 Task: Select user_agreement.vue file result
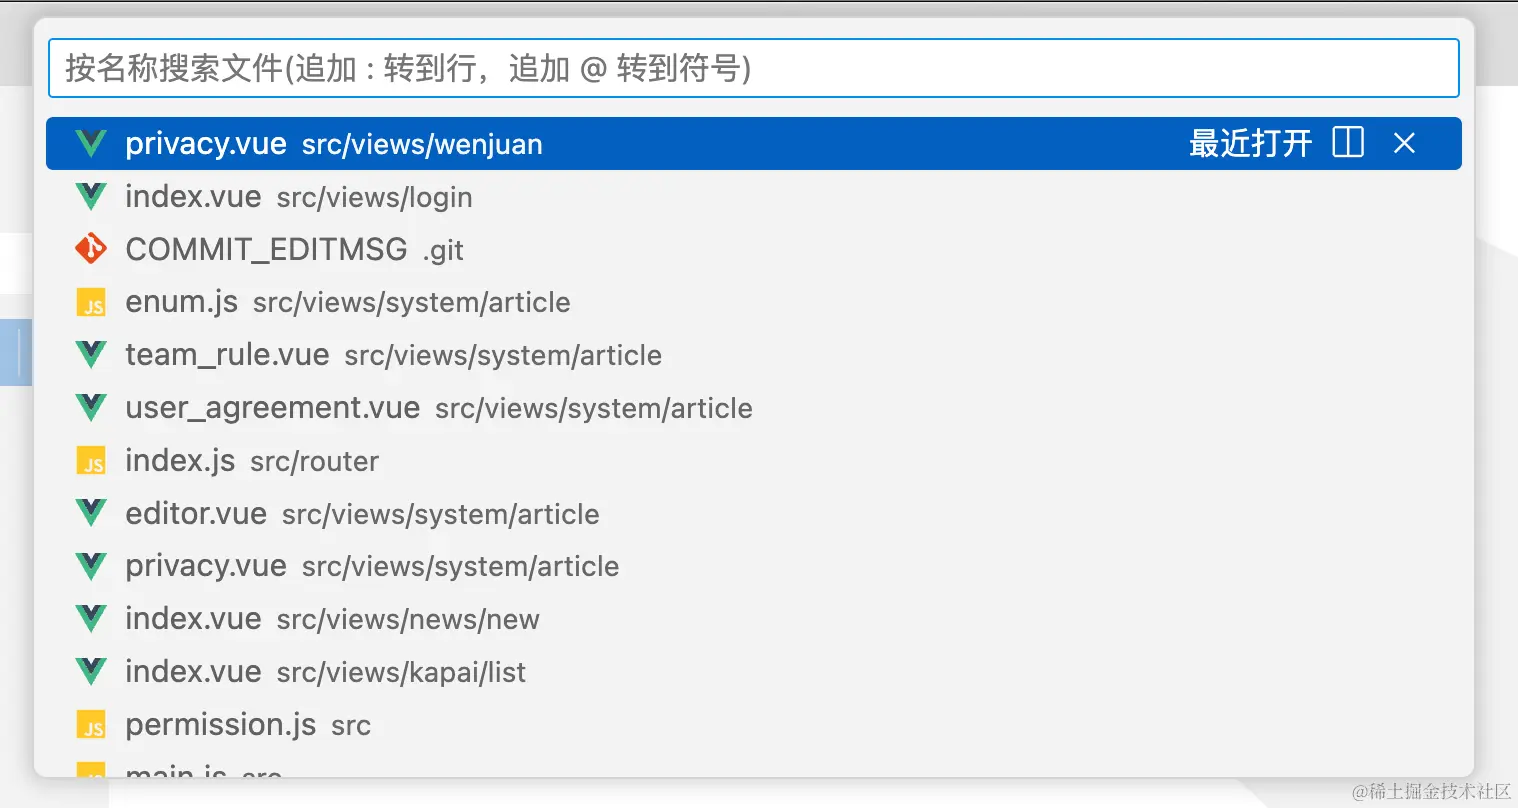coord(753,408)
